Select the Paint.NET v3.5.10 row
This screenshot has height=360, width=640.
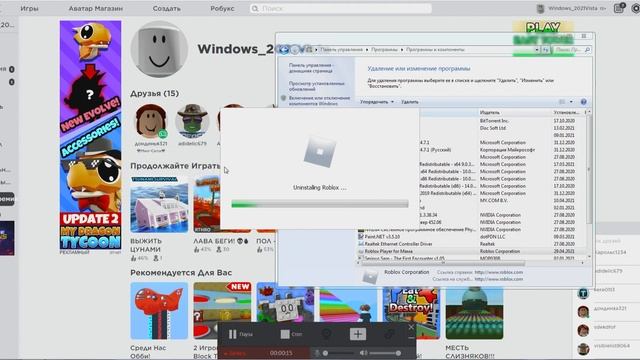pyautogui.click(x=473, y=236)
